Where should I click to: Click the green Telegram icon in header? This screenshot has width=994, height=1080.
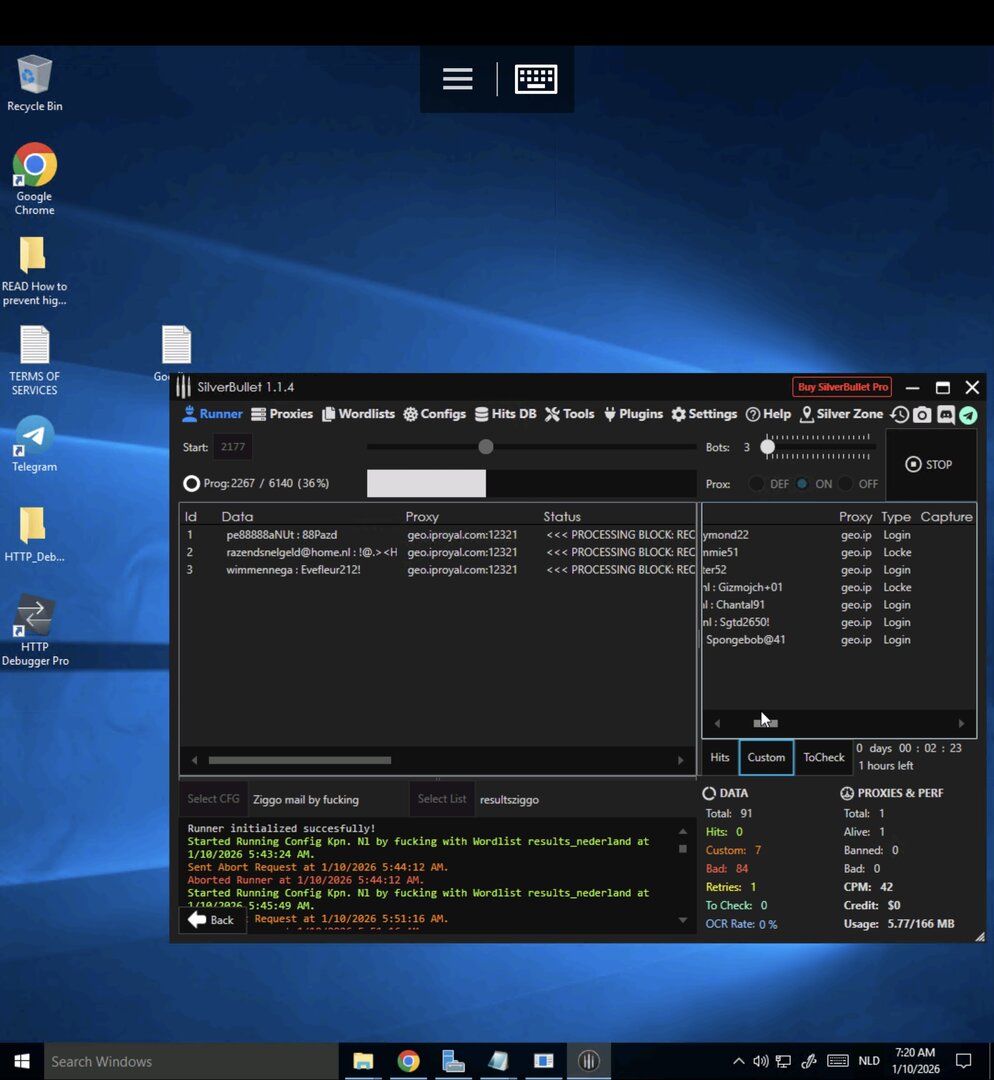coord(968,415)
